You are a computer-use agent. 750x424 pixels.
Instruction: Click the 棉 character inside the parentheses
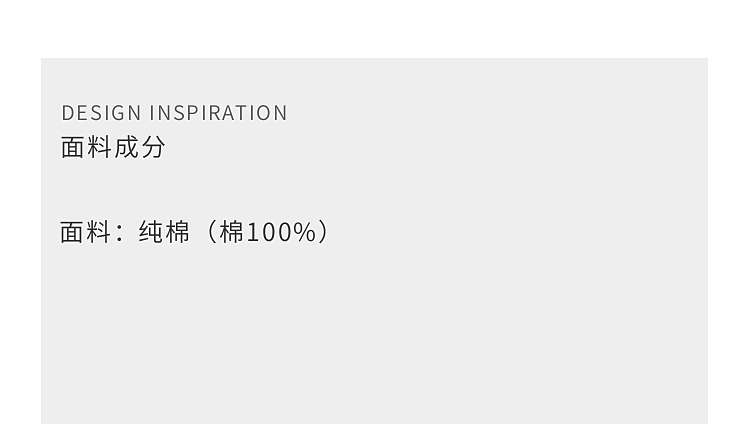231,232
